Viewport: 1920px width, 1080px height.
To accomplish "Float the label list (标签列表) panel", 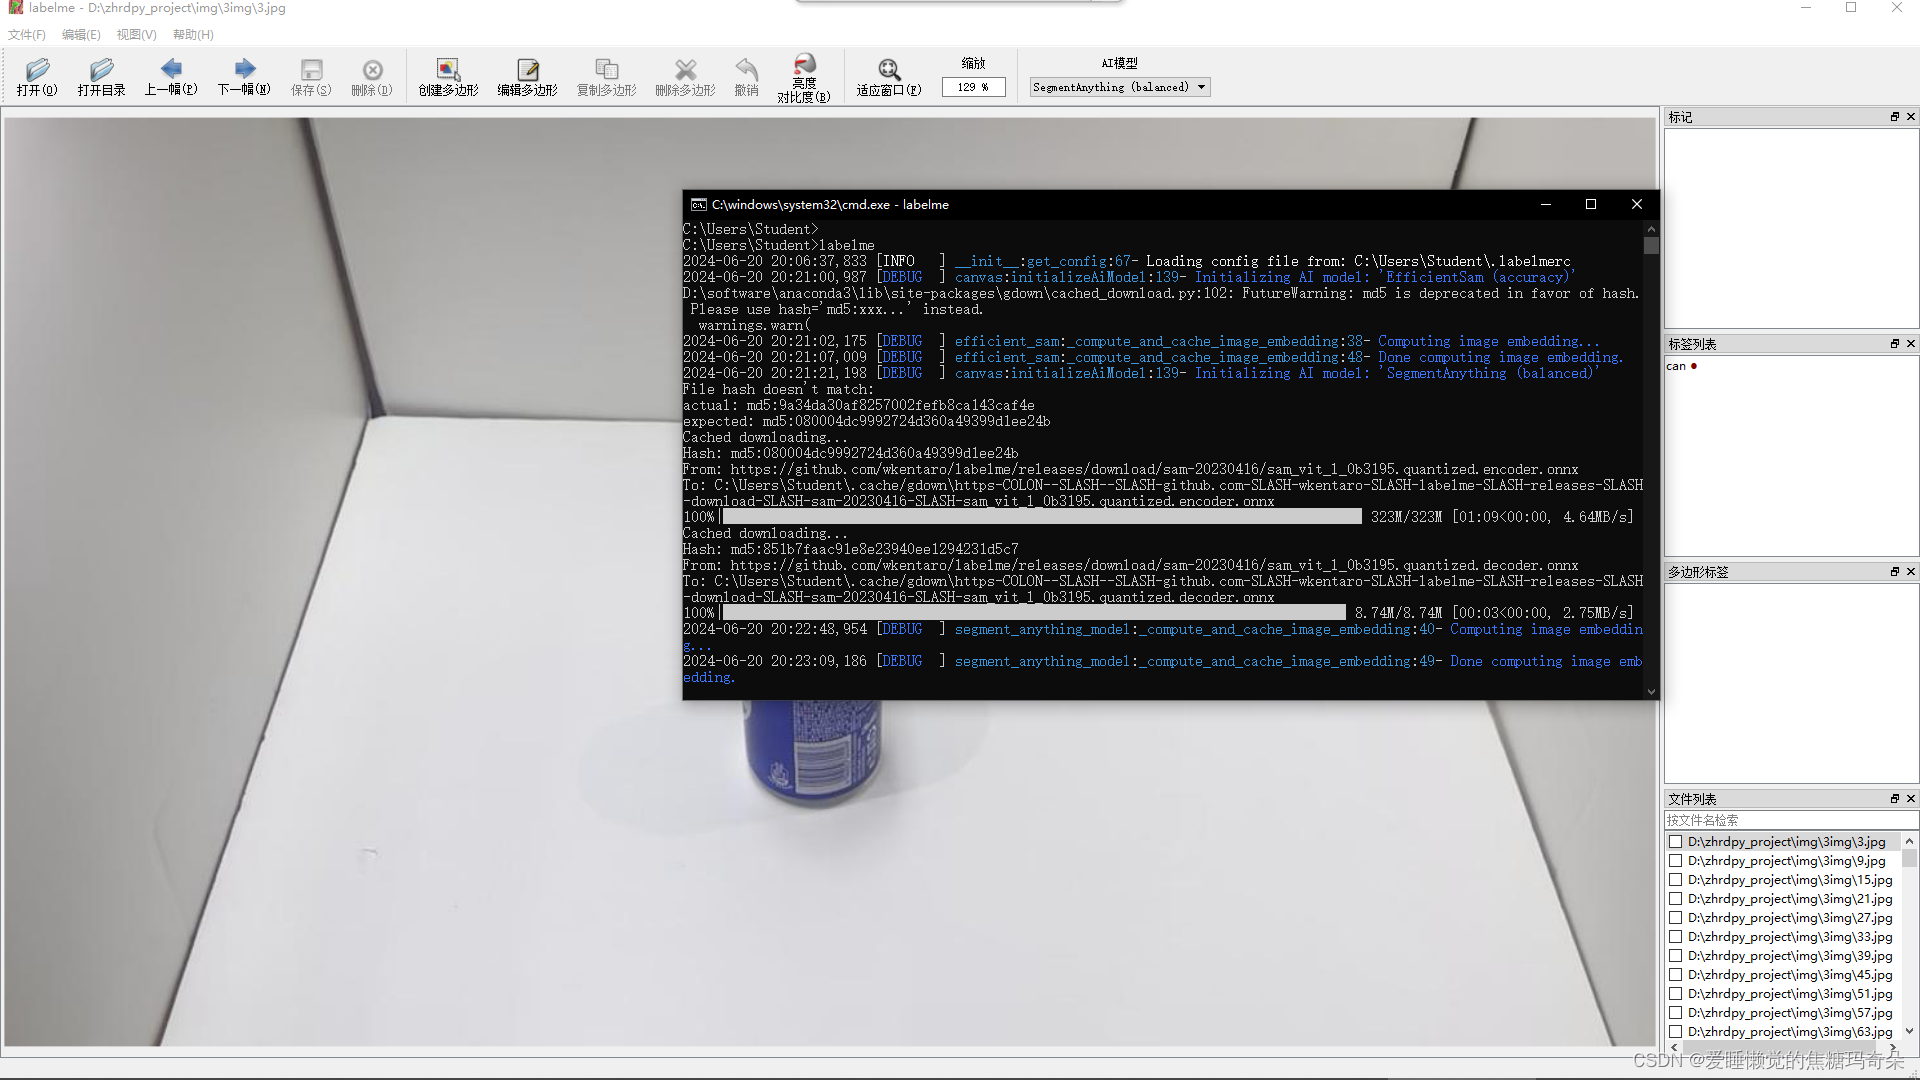I will coord(1894,344).
